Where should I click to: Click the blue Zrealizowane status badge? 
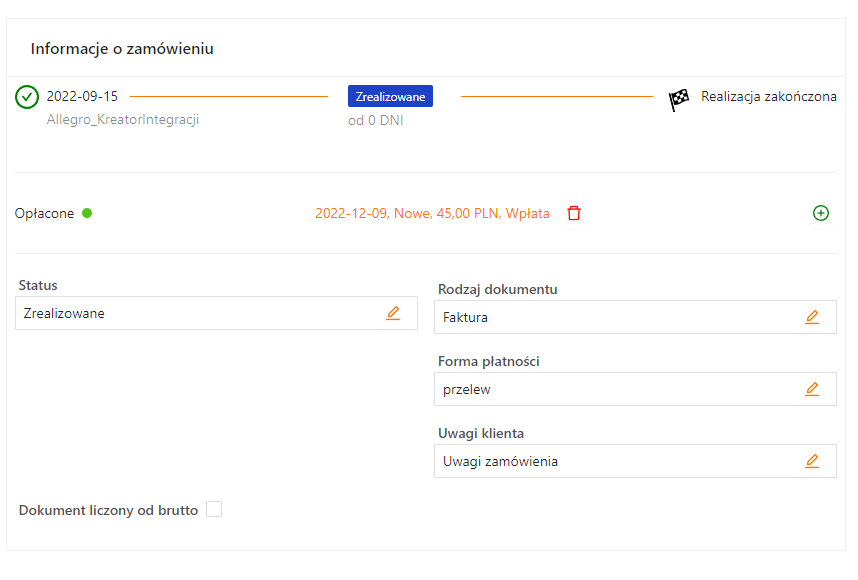[390, 97]
